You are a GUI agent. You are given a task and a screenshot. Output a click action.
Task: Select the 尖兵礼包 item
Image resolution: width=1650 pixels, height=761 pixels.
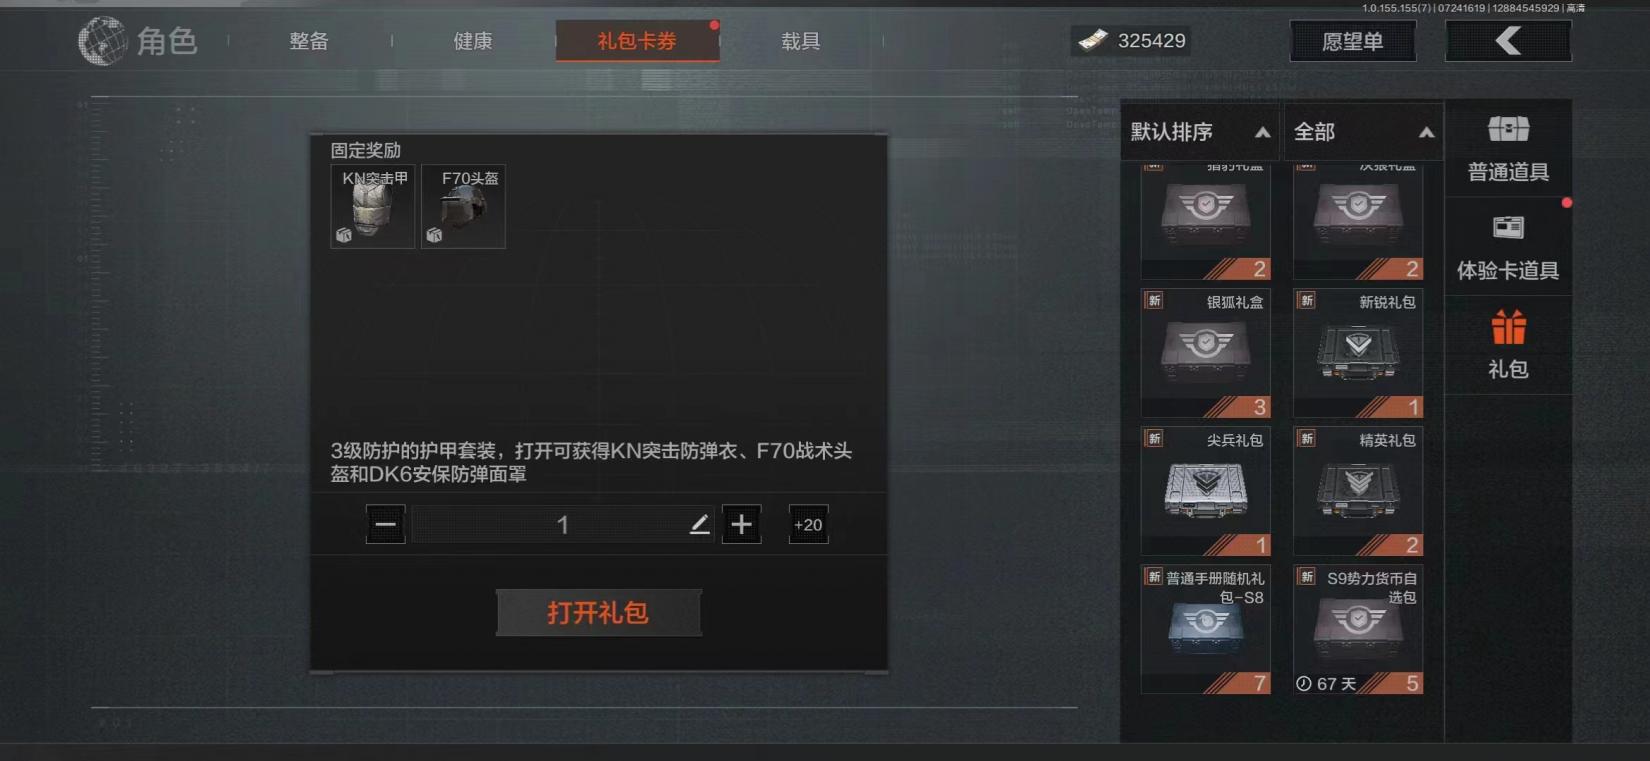point(1206,491)
